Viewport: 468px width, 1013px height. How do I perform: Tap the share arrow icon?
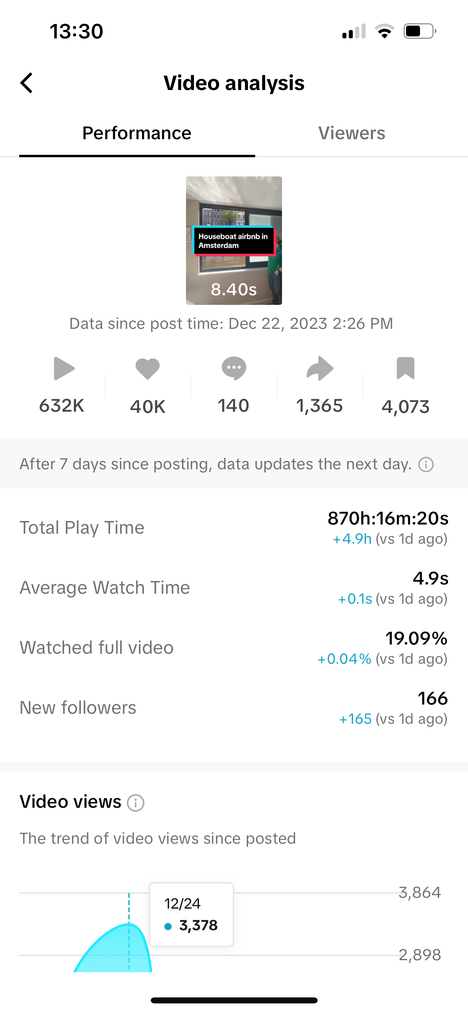(x=319, y=369)
